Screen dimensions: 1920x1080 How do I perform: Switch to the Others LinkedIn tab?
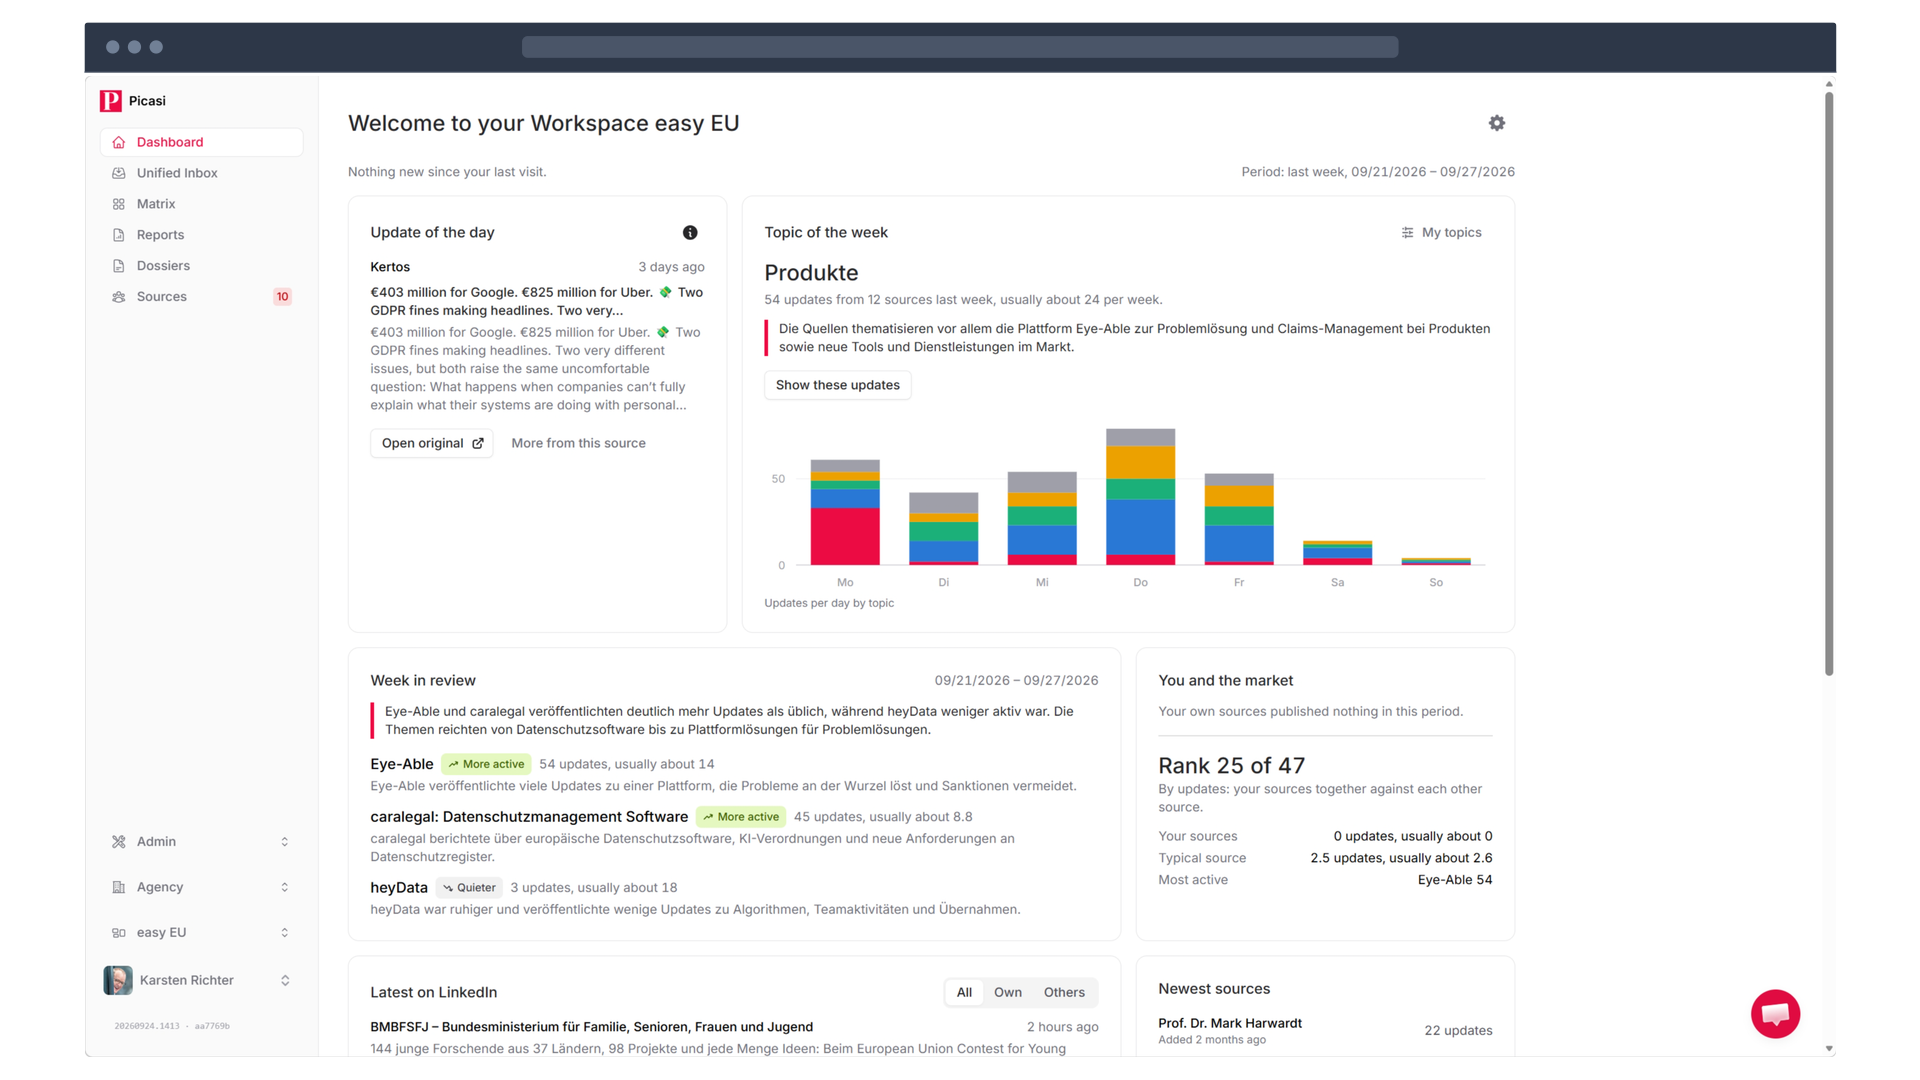[x=1064, y=993]
